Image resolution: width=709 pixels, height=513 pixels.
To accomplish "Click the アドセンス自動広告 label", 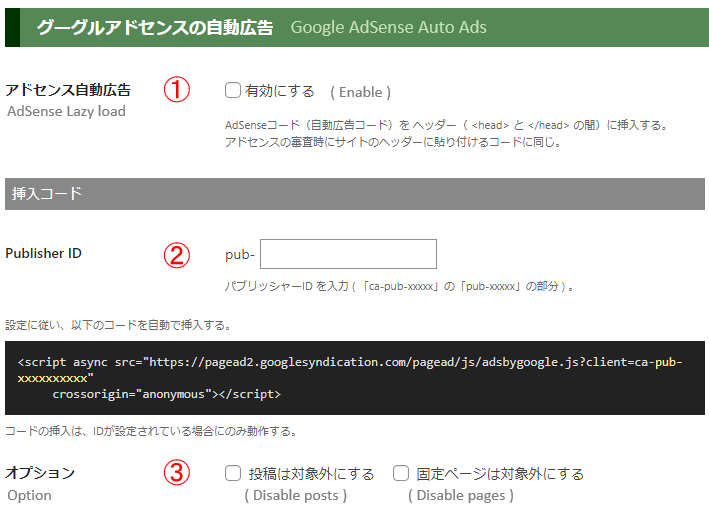I will click(68, 90).
